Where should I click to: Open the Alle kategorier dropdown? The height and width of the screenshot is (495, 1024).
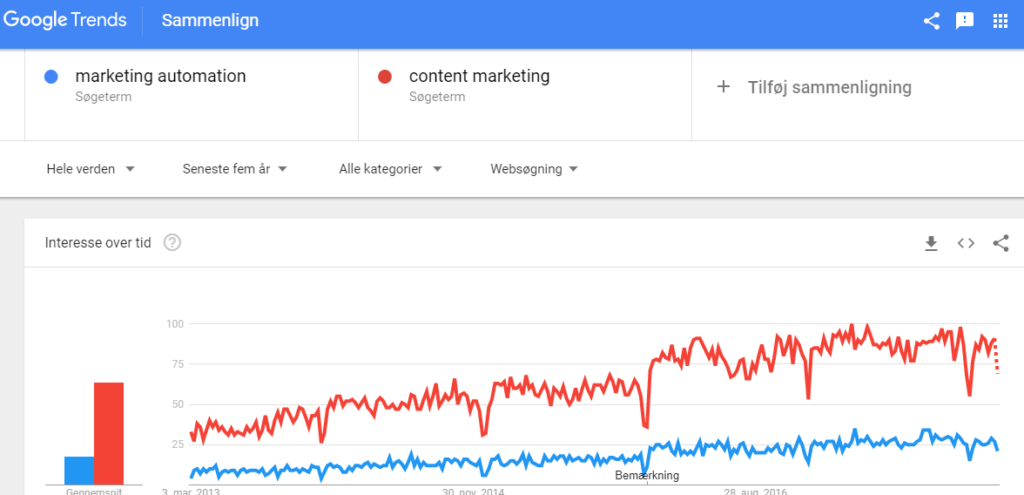click(390, 169)
